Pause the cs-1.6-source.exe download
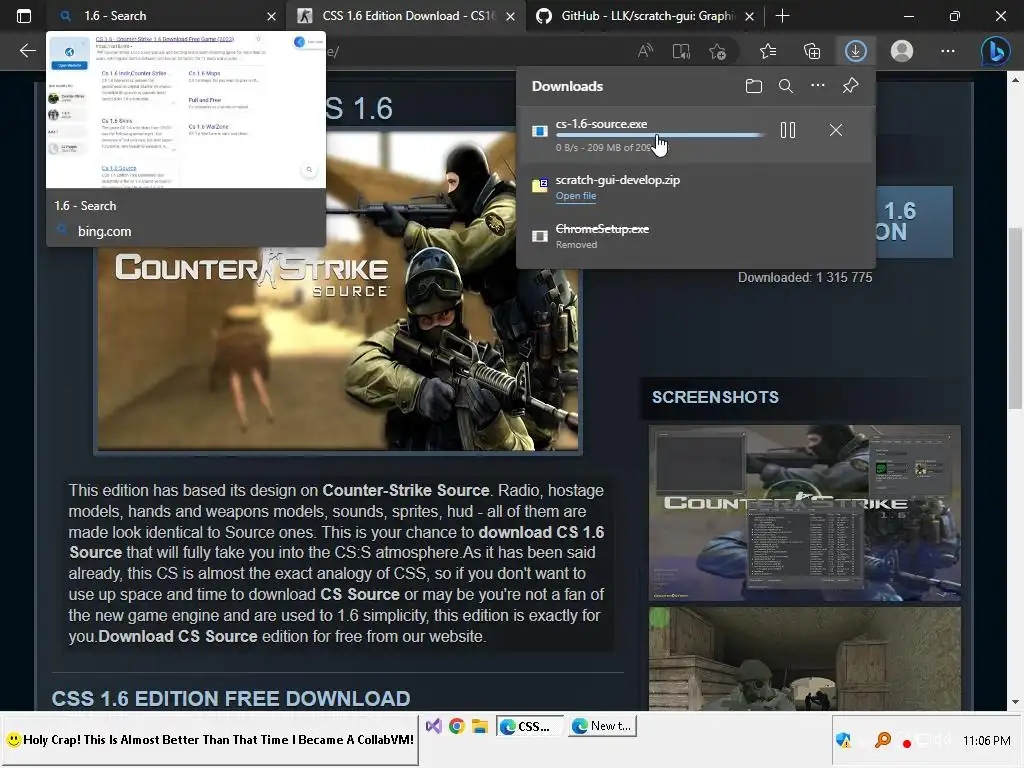This screenshot has width=1024, height=768. [788, 130]
